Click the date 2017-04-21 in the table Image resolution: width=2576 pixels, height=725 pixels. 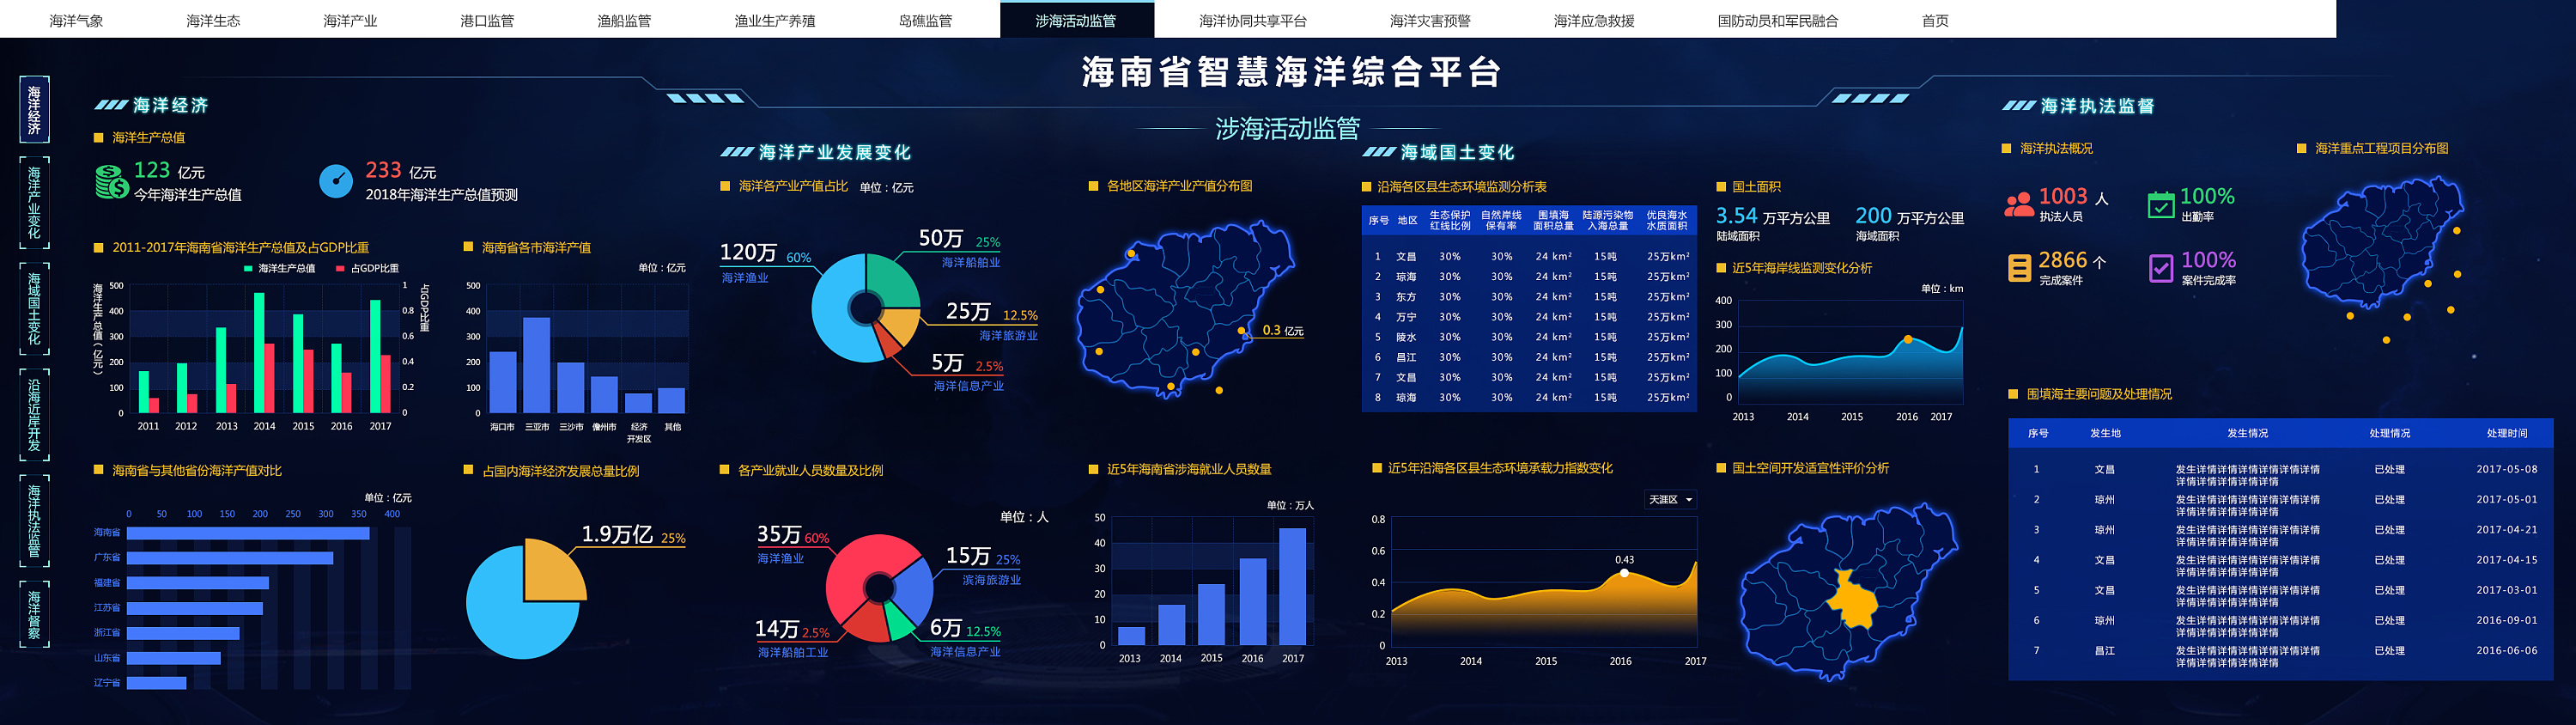tap(2507, 530)
